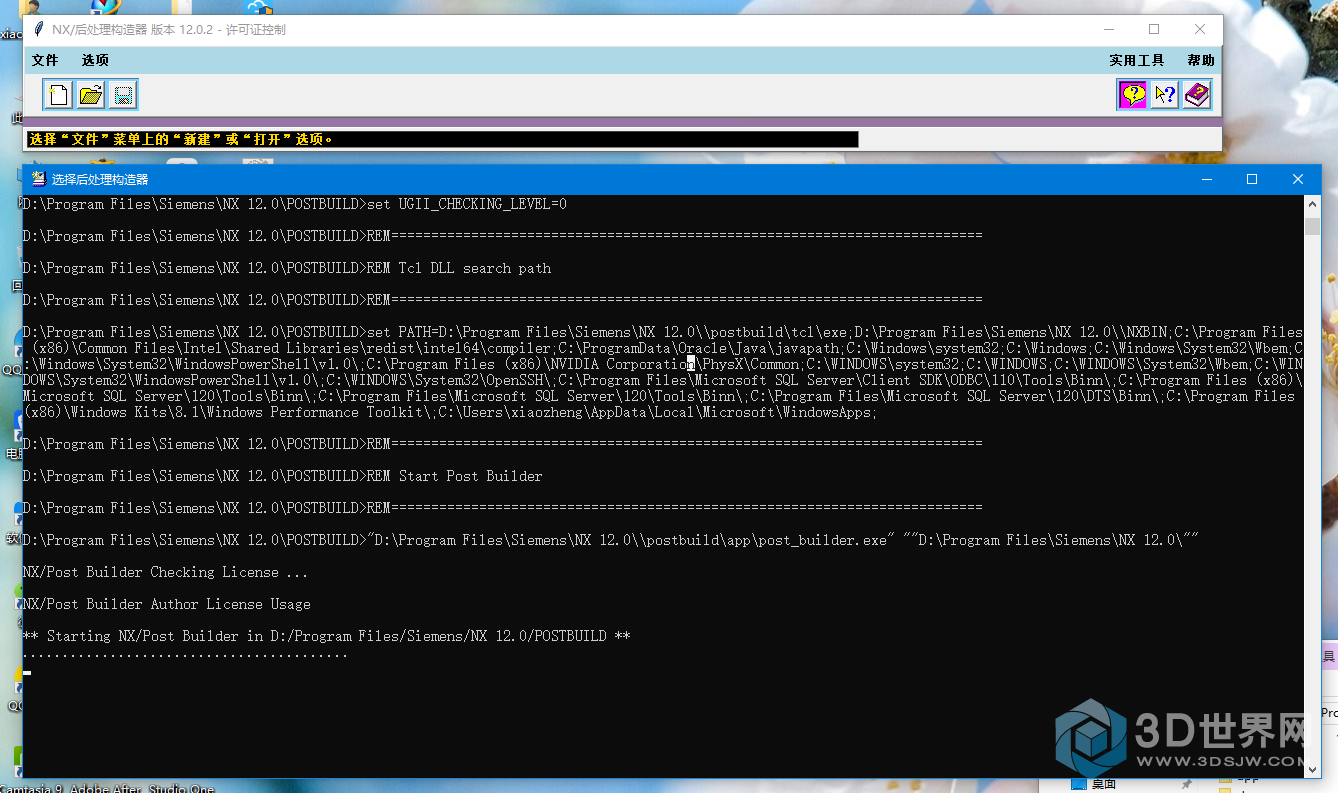Image resolution: width=1338 pixels, height=793 pixels.
Task: Click the console scrollbar up arrow
Action: (1312, 203)
